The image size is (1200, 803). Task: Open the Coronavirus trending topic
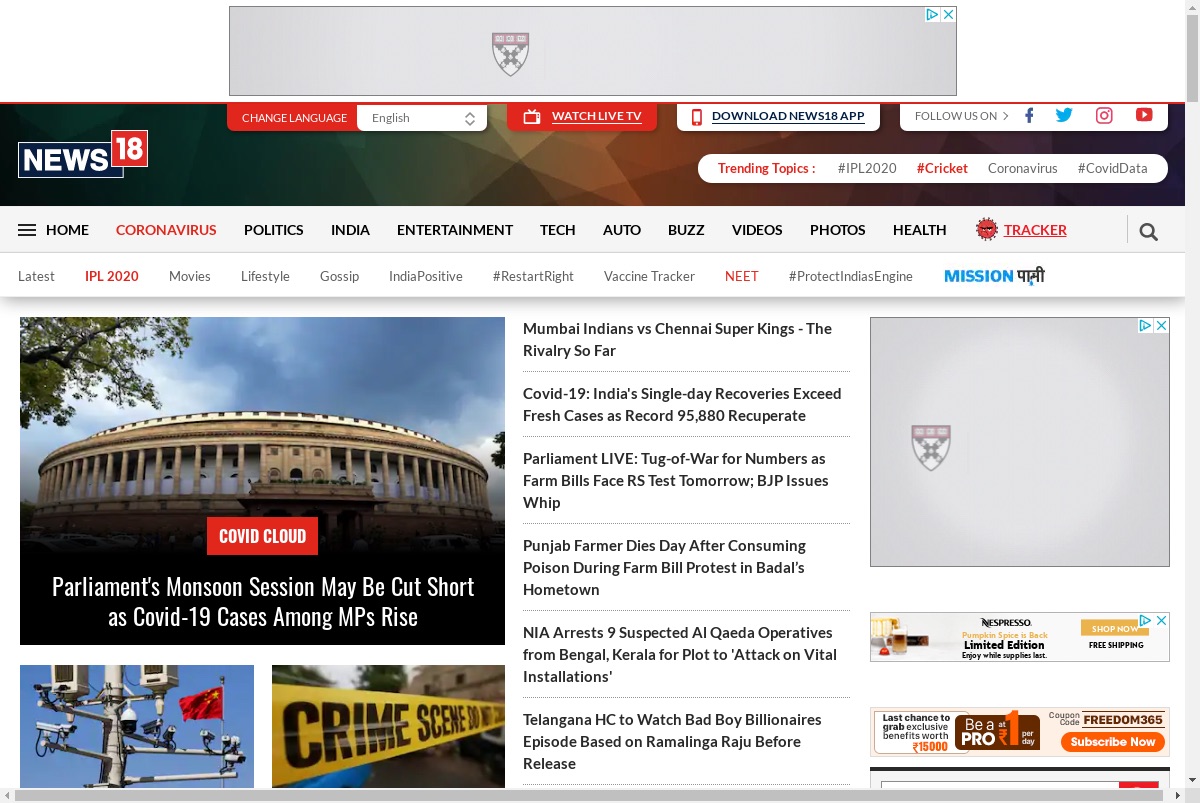click(1023, 168)
